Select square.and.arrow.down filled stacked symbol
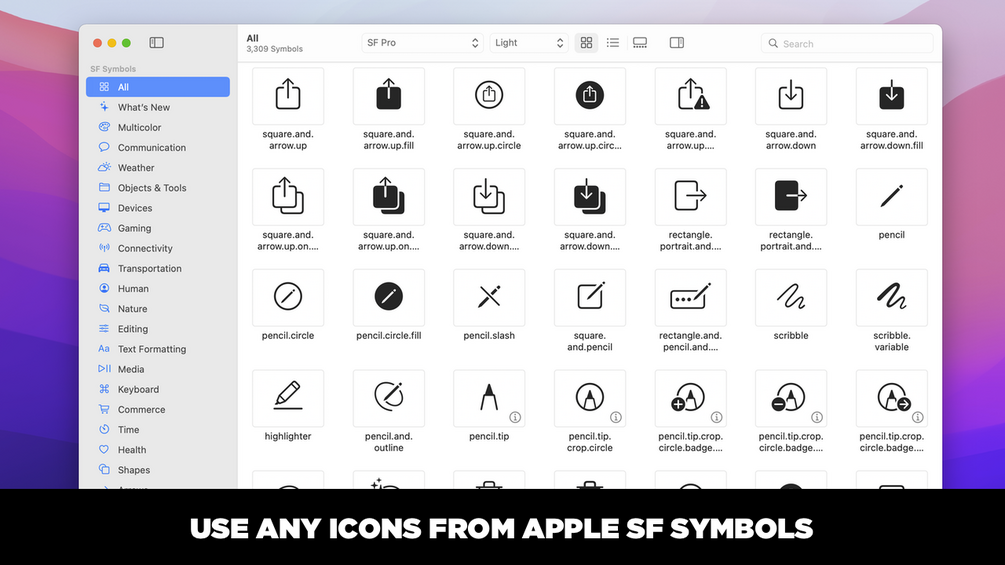Viewport: 1005px width, 565px height. [590, 197]
